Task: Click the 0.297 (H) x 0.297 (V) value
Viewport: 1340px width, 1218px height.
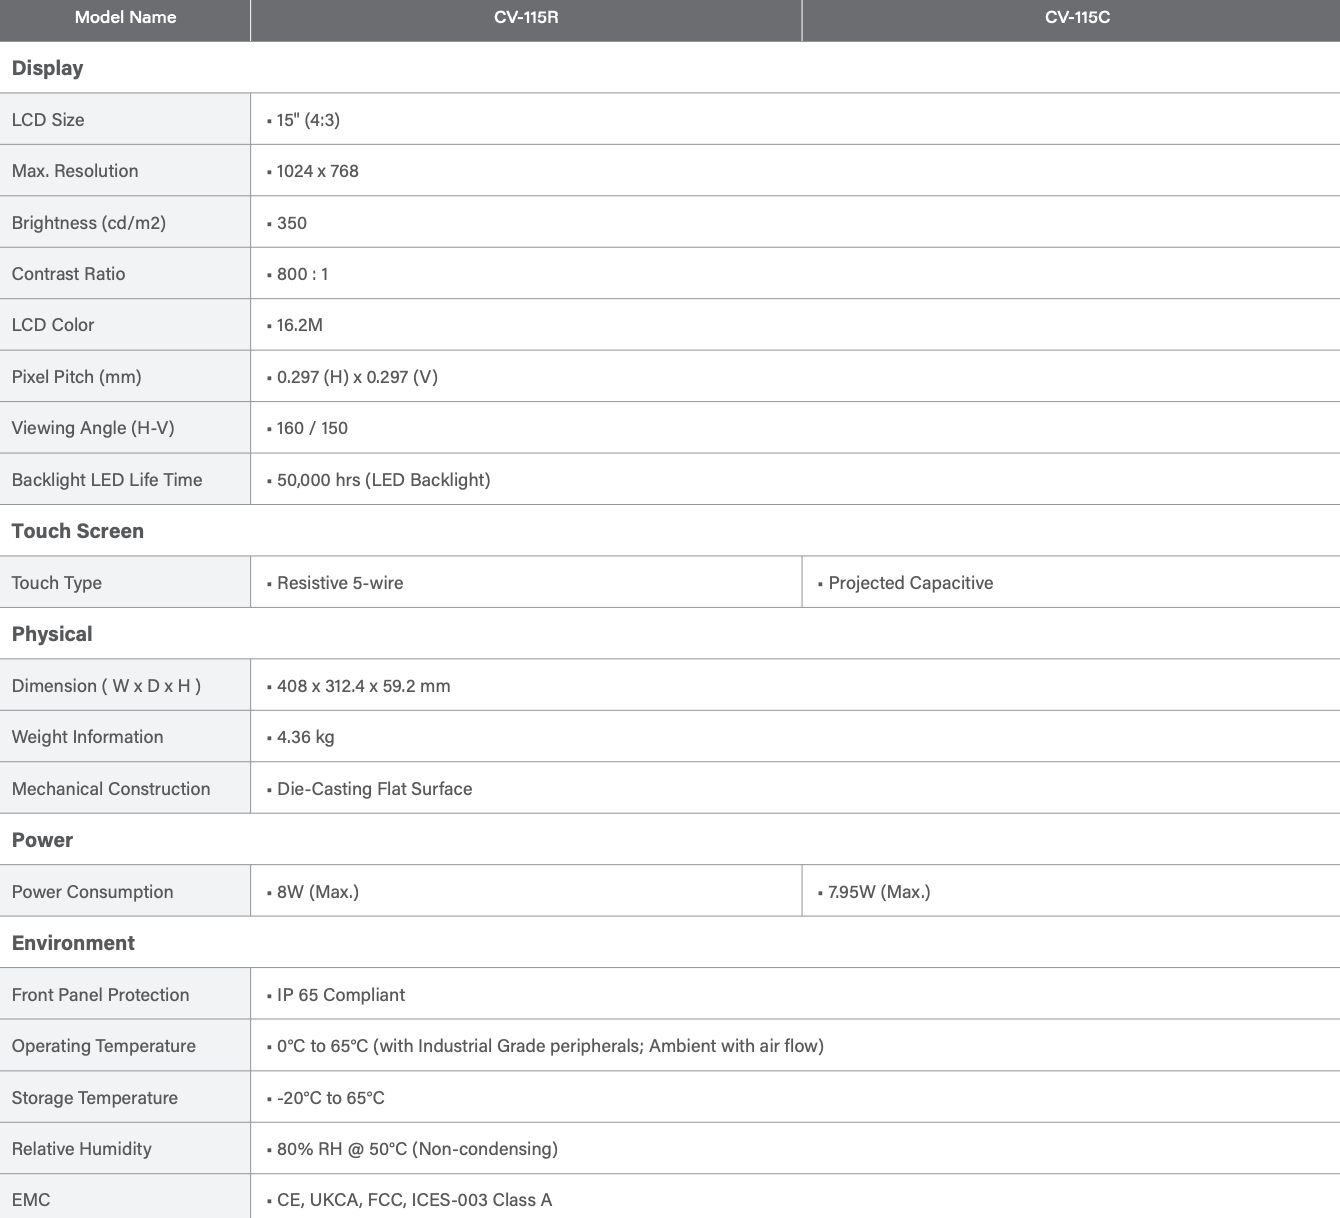Action: pyautogui.click(x=358, y=377)
